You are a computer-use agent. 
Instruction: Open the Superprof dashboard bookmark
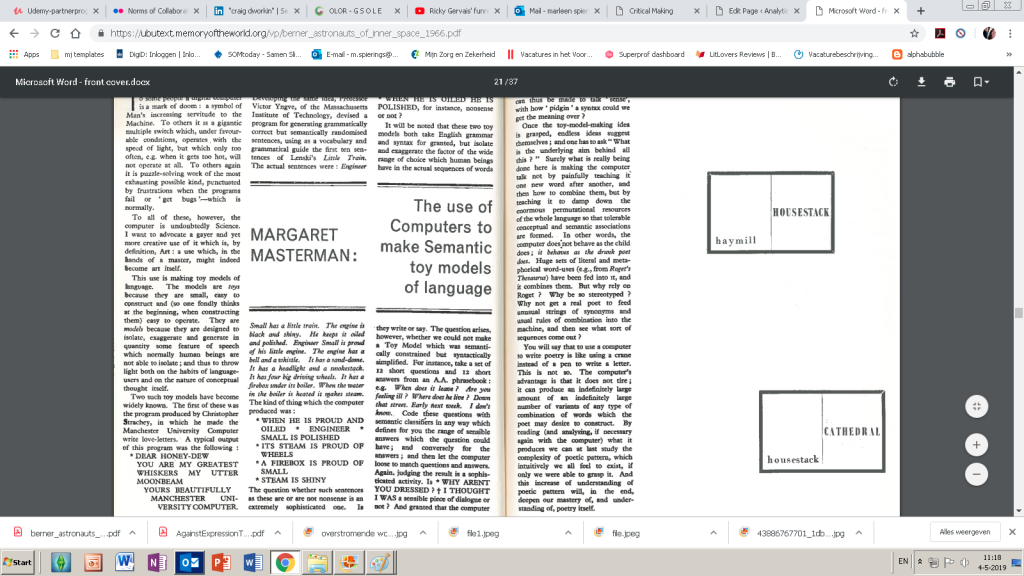click(x=645, y=54)
